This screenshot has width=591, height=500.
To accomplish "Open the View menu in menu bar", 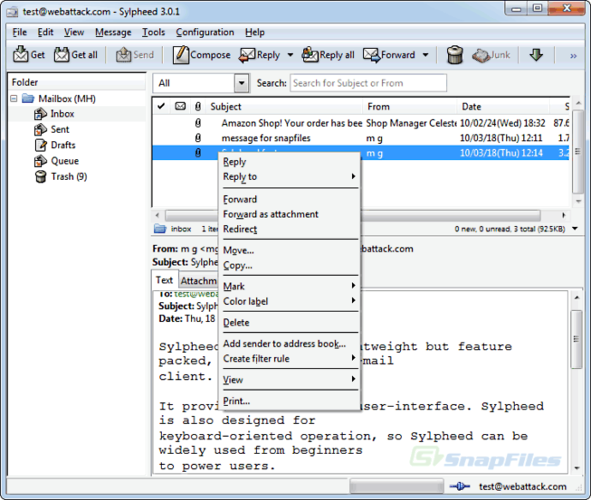I will point(74,32).
